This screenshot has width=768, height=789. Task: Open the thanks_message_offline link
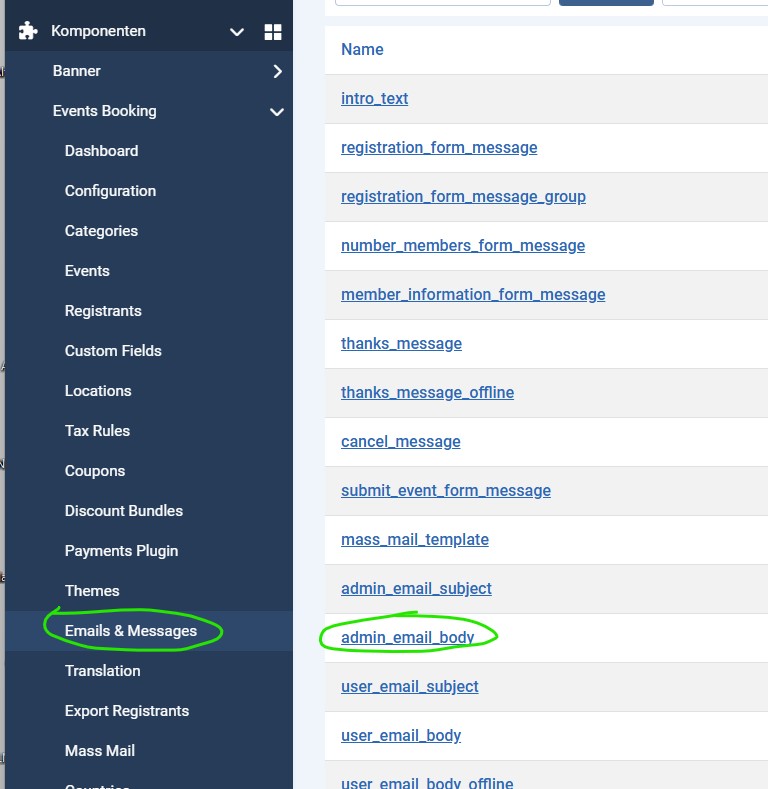click(x=427, y=392)
